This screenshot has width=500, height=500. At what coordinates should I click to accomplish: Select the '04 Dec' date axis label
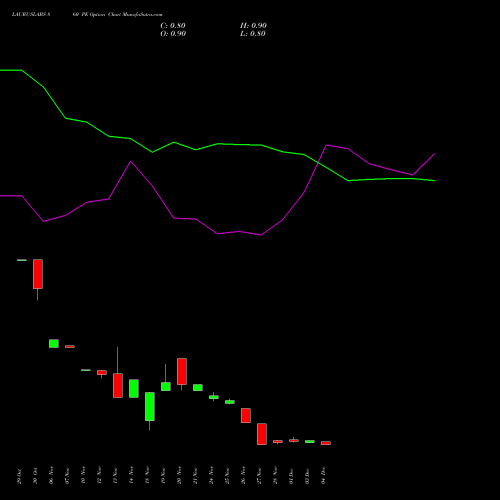[x=323, y=476]
